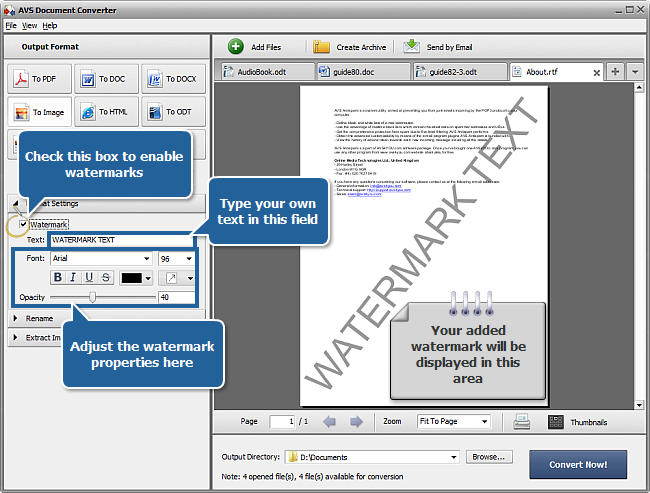Switch to the AudioBook.odt tab
Screen dimensions: 650x493
[267, 72]
